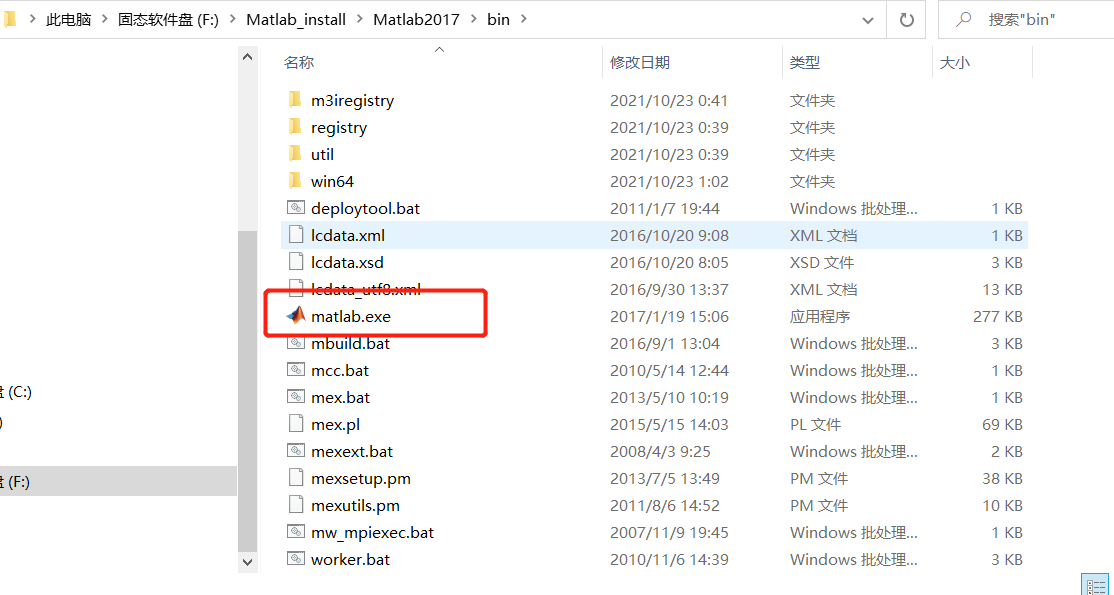Sort by 名称 column header
This screenshot has height=595, width=1114.
click(x=299, y=63)
